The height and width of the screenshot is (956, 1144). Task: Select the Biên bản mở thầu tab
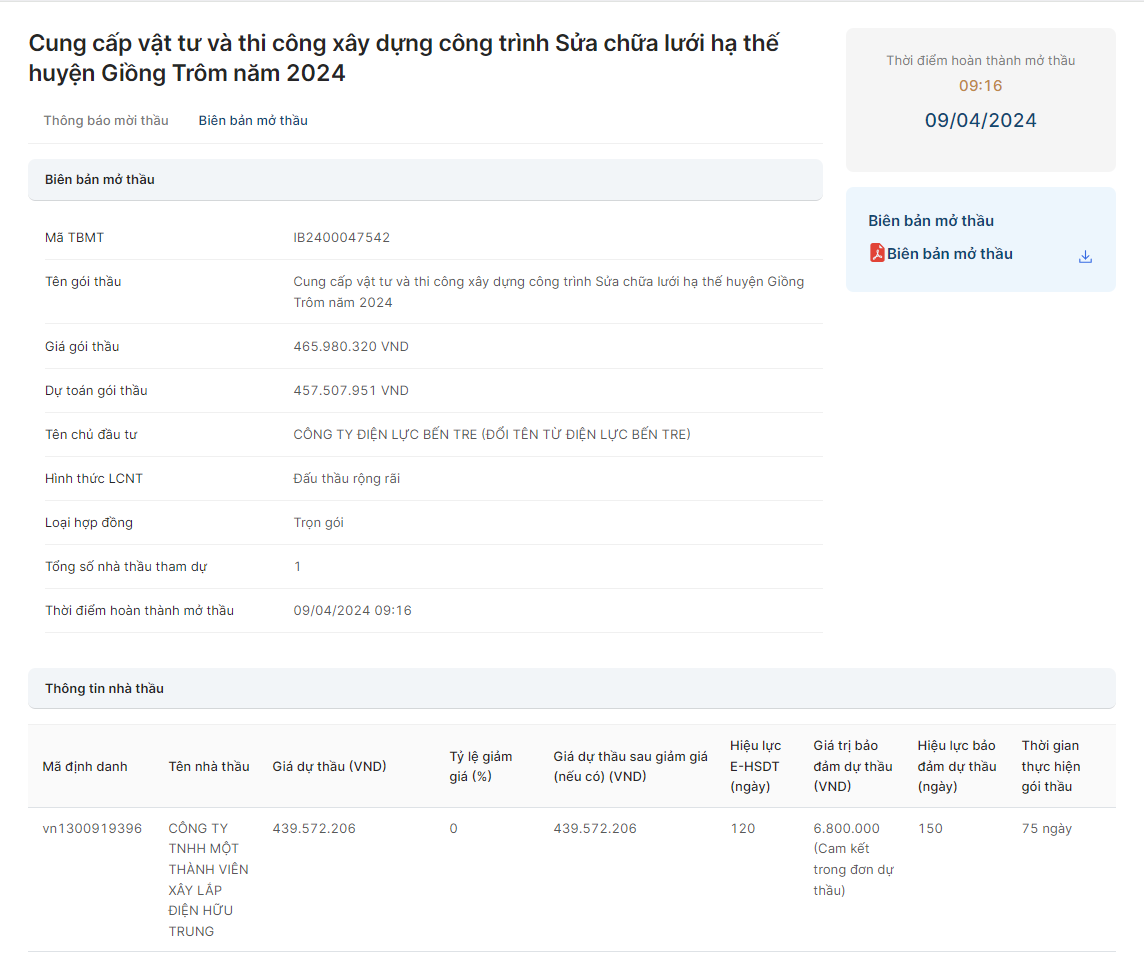(253, 120)
